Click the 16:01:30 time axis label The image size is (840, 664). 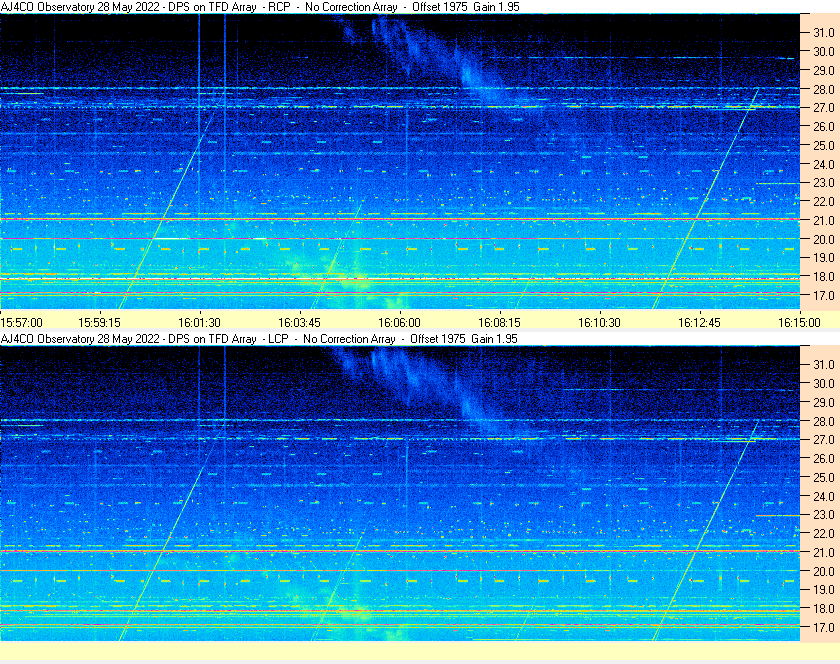tap(199, 323)
